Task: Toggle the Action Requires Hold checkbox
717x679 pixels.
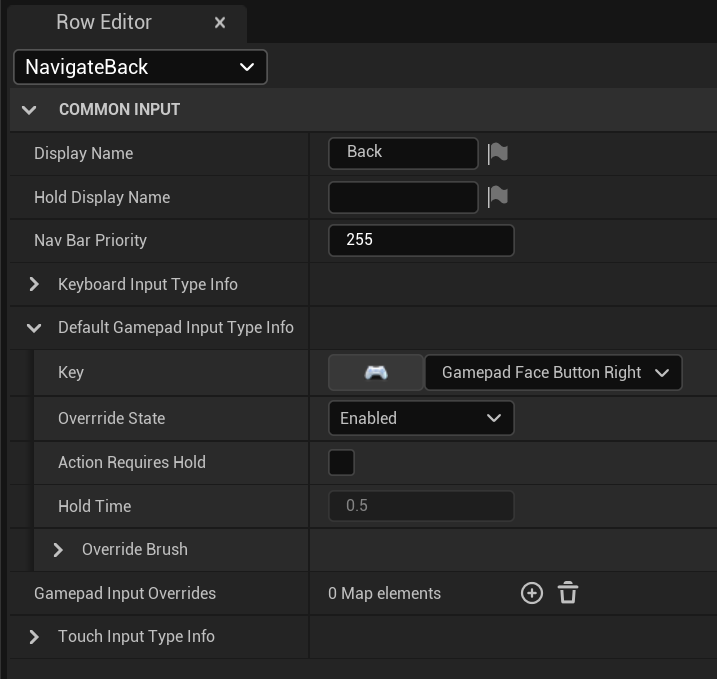Action: point(342,462)
